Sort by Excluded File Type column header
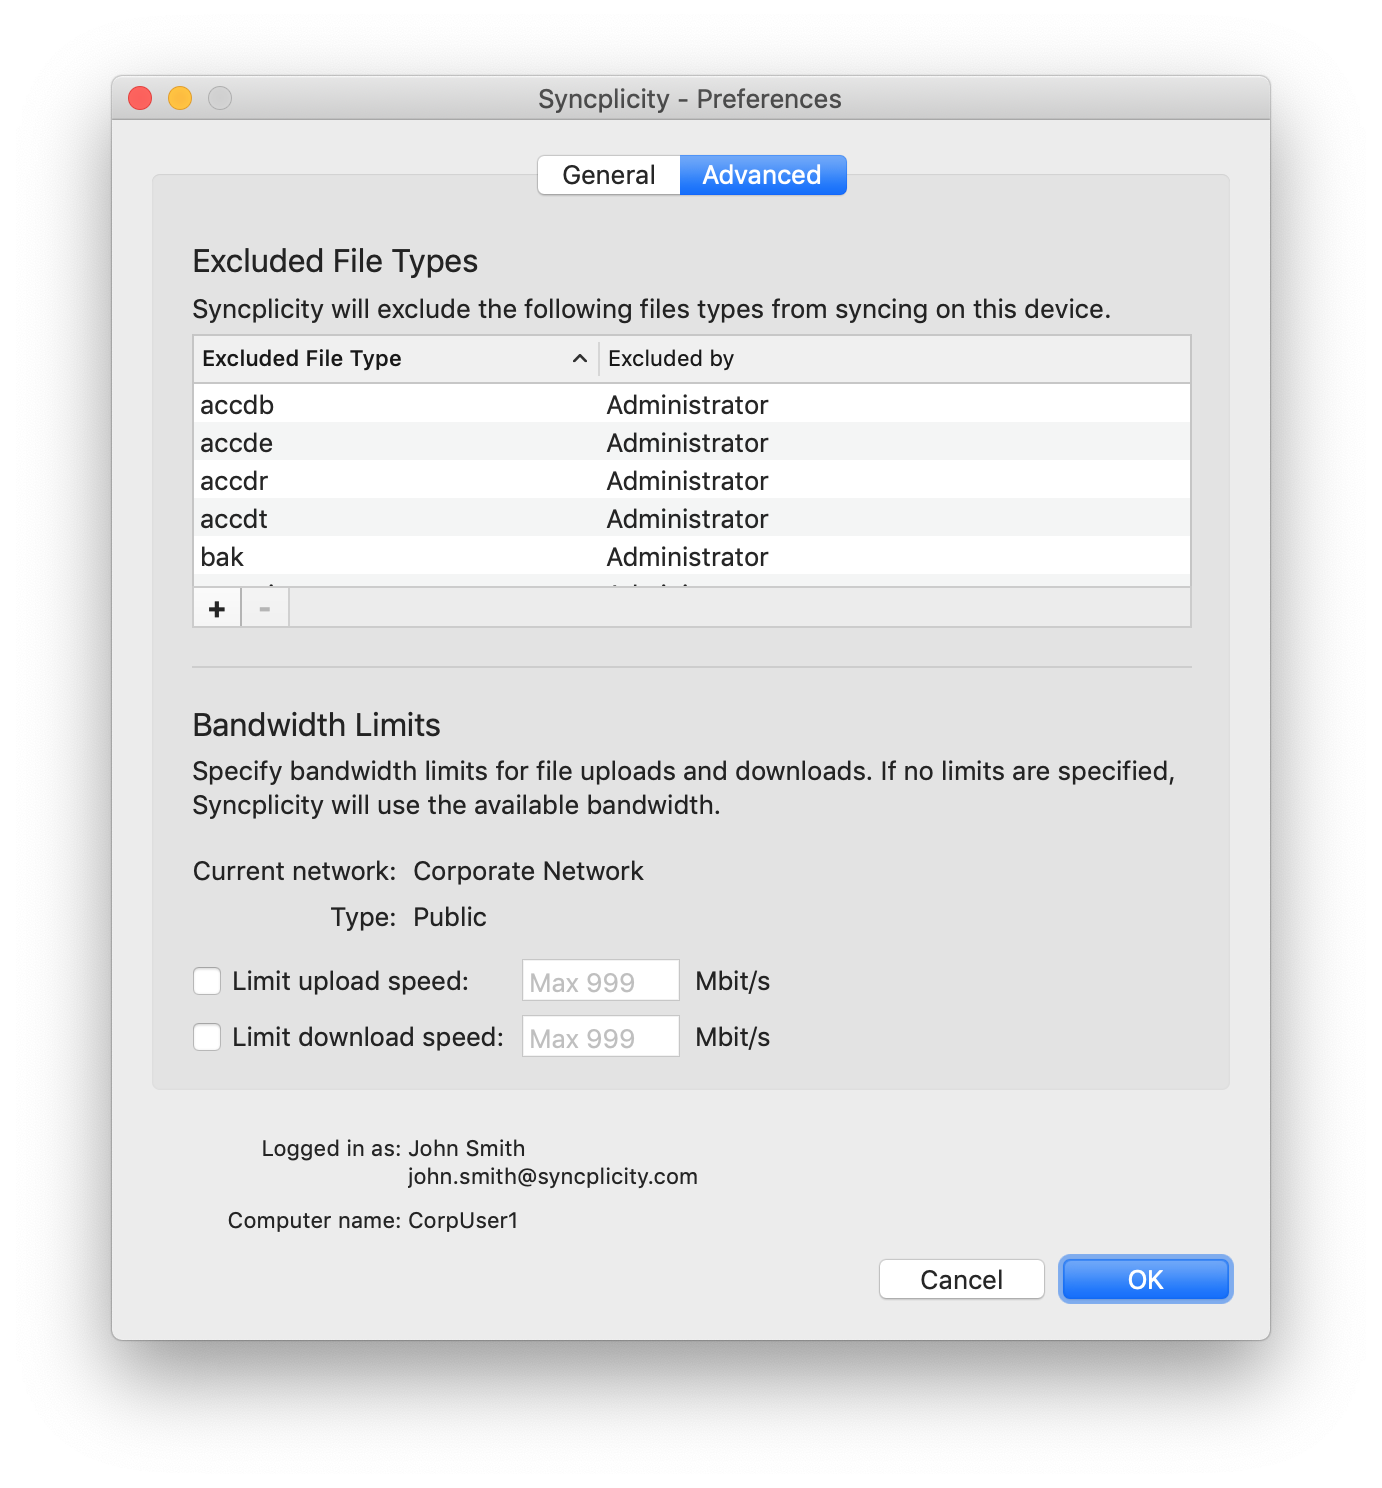 tap(396, 358)
